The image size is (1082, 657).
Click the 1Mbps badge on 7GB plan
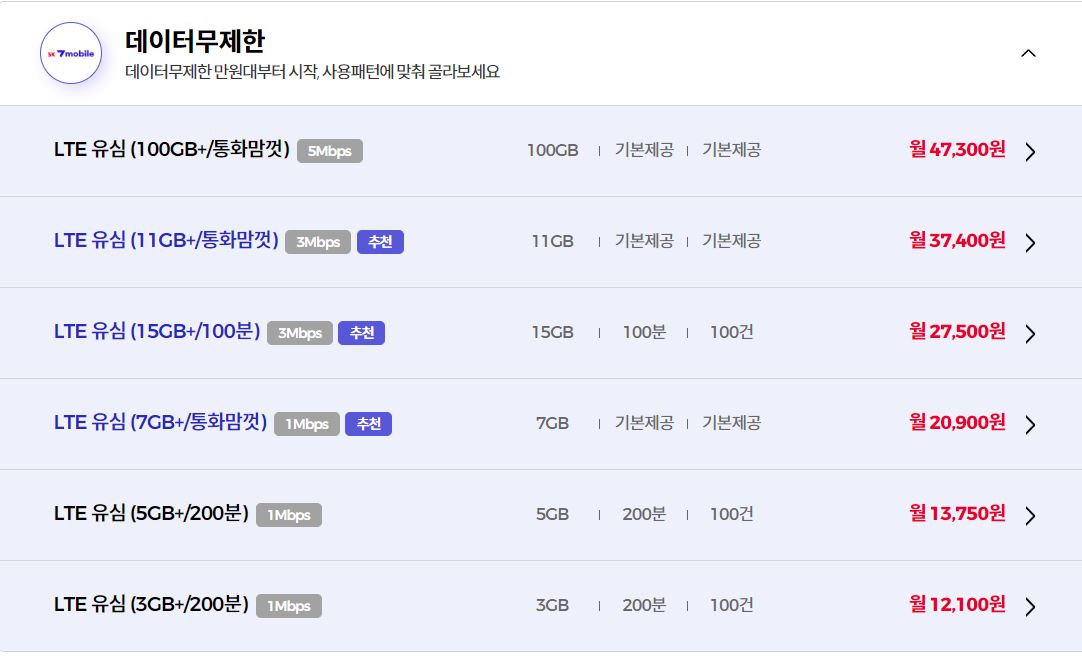click(x=306, y=424)
